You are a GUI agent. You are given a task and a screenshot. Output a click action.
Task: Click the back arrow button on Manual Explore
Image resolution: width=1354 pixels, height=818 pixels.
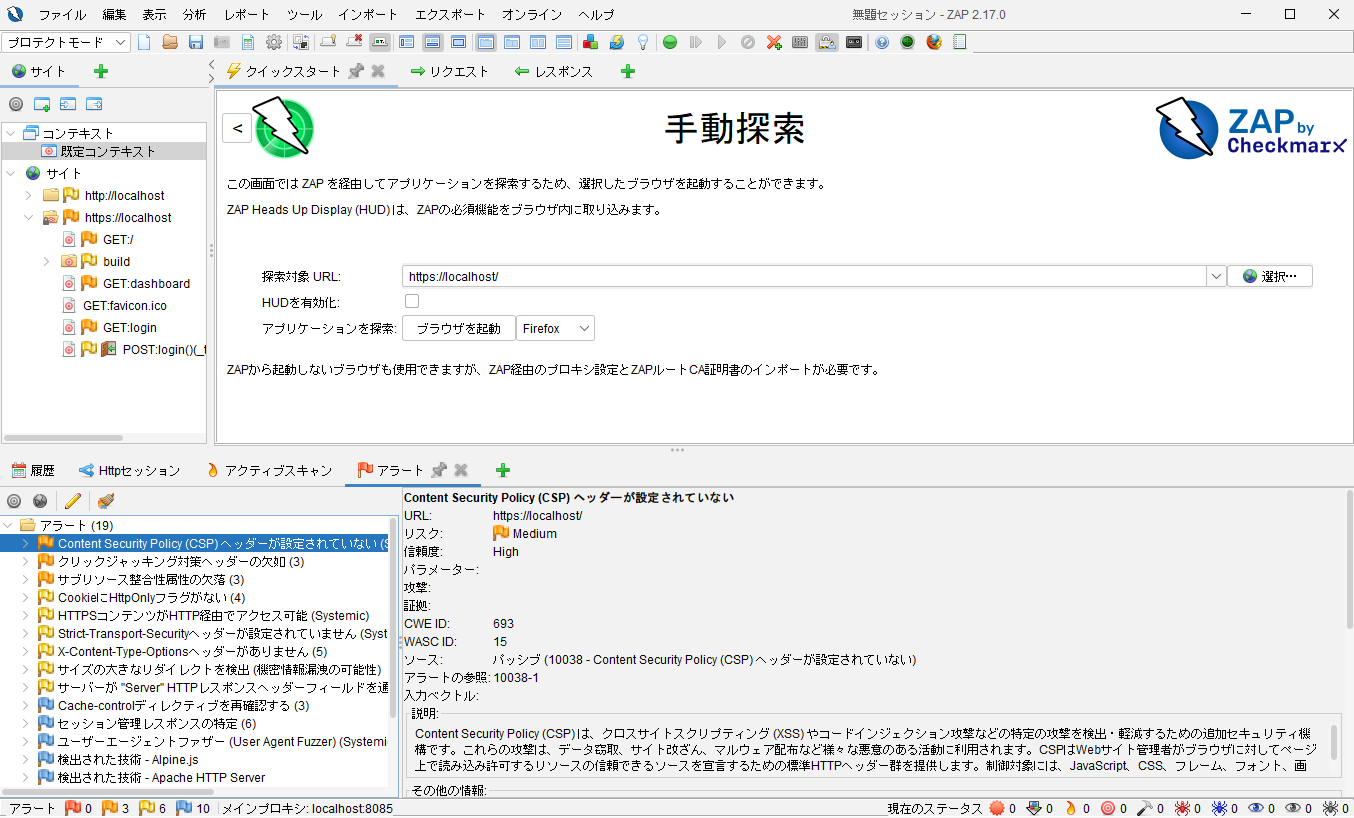[237, 128]
